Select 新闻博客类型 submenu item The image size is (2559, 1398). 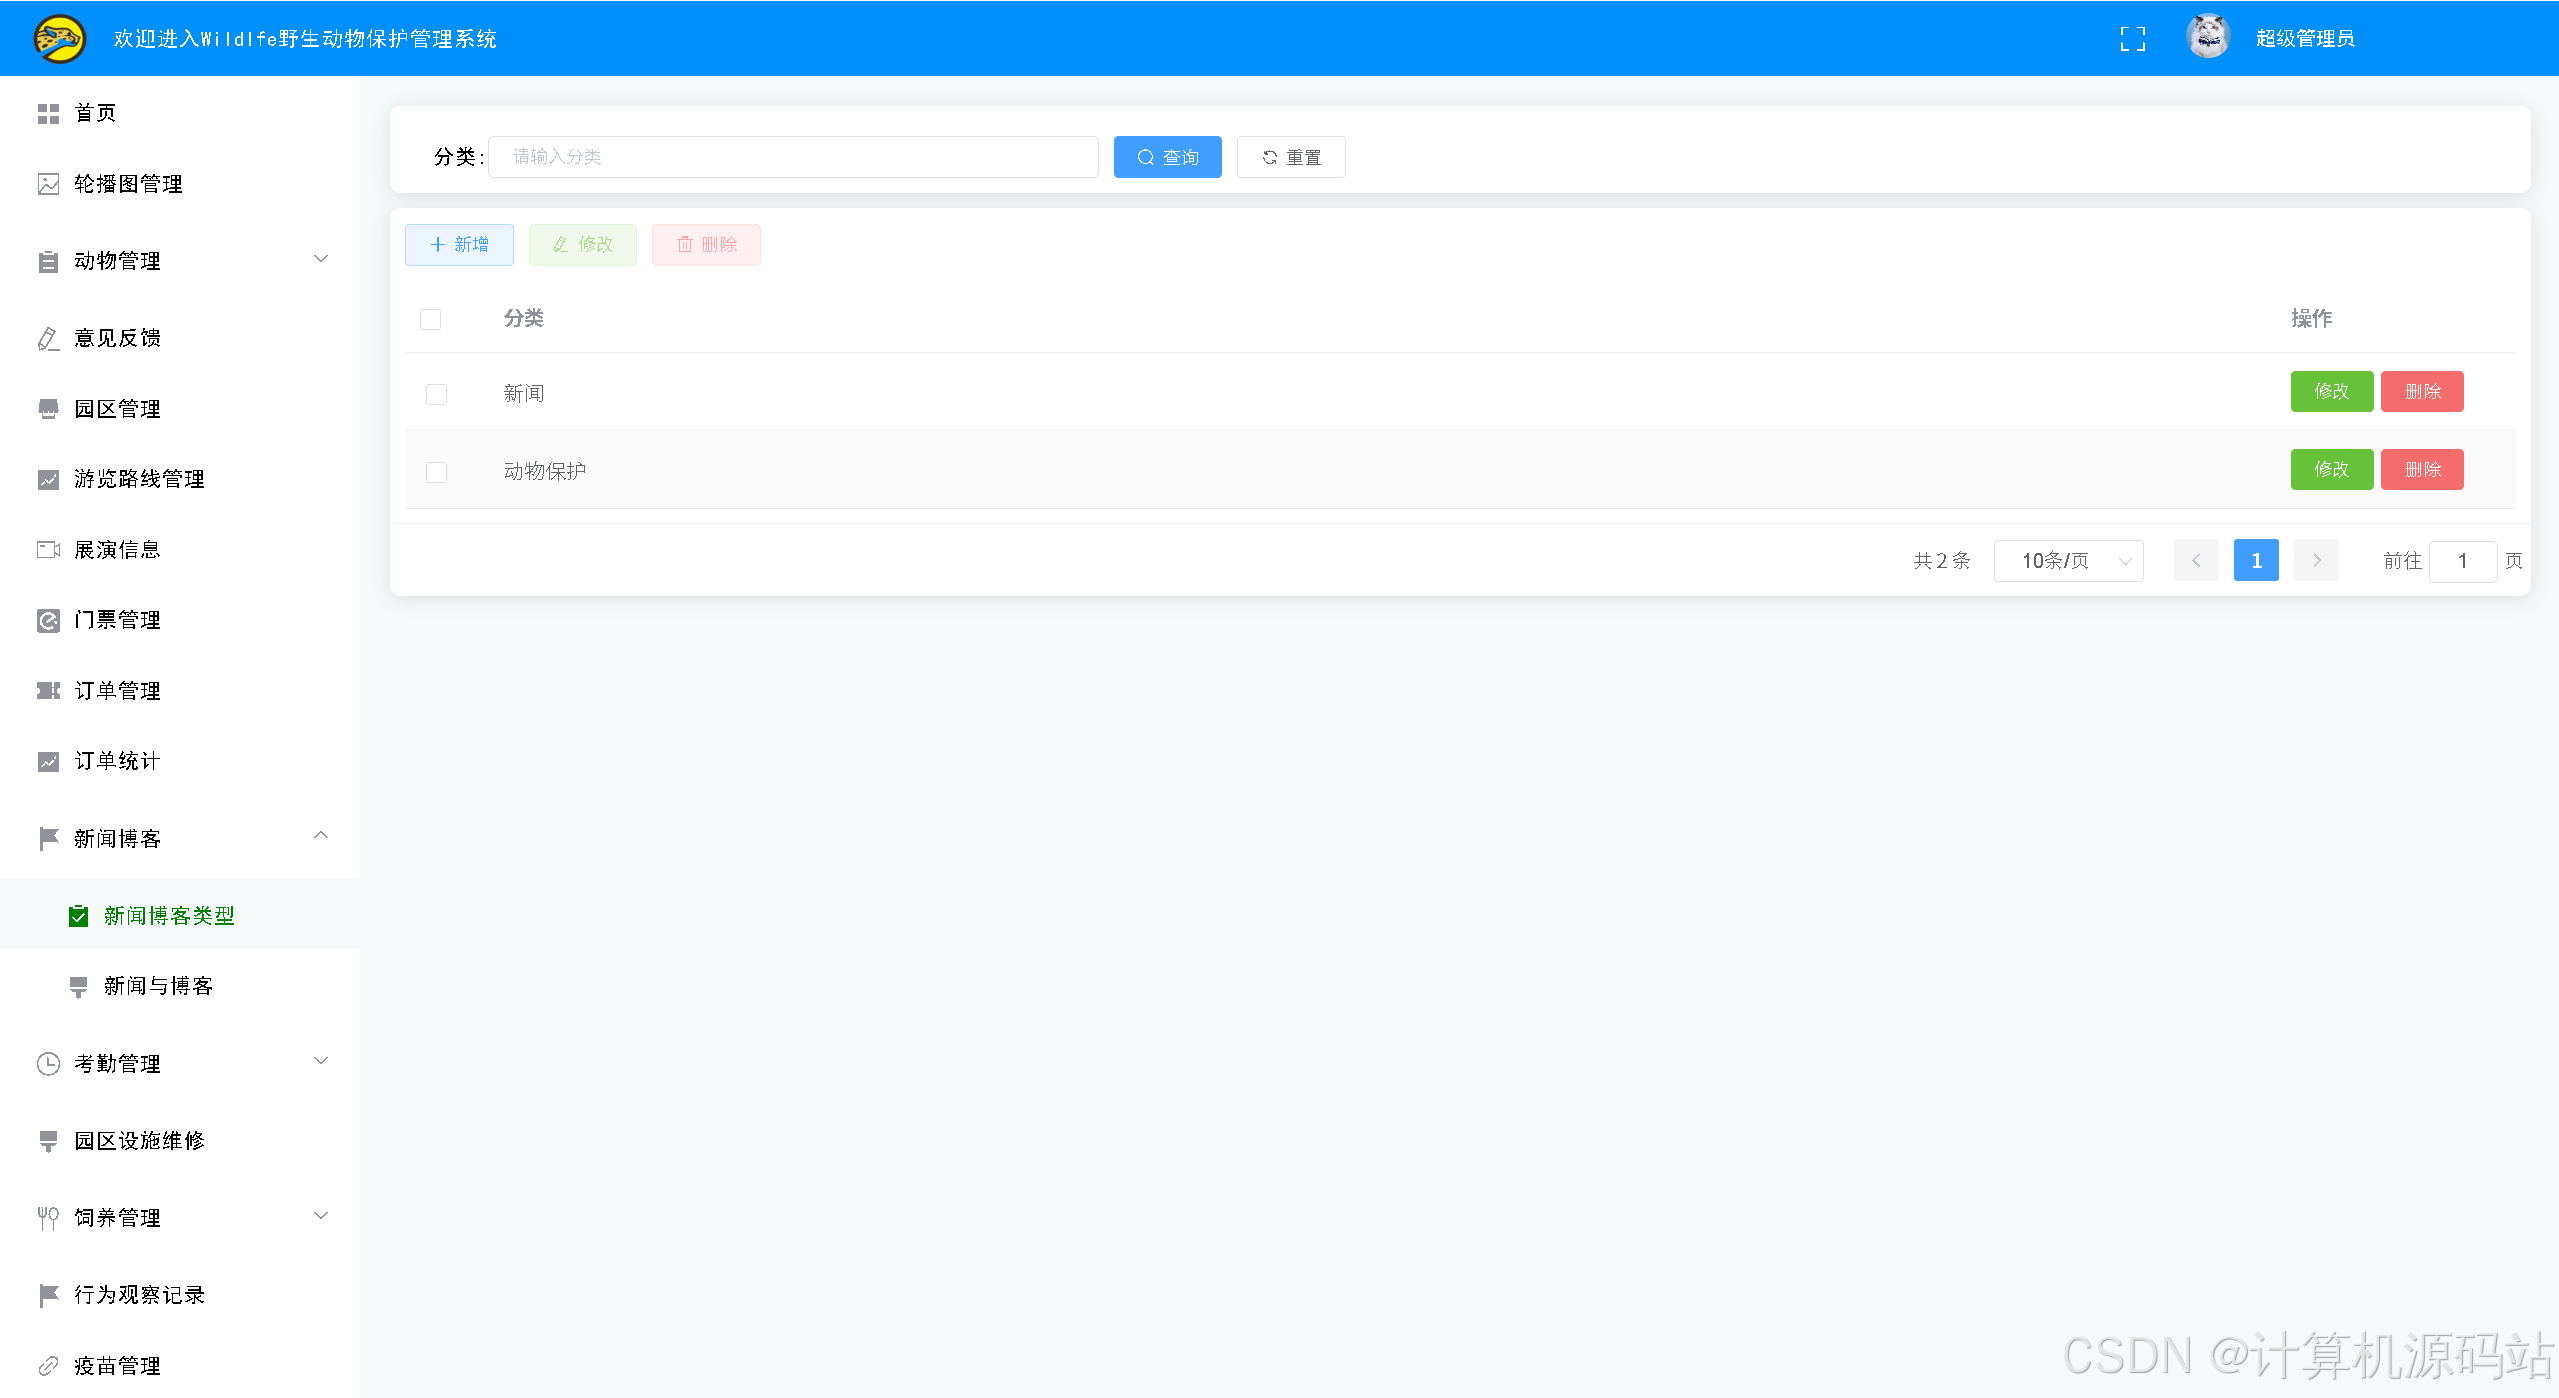coord(180,915)
